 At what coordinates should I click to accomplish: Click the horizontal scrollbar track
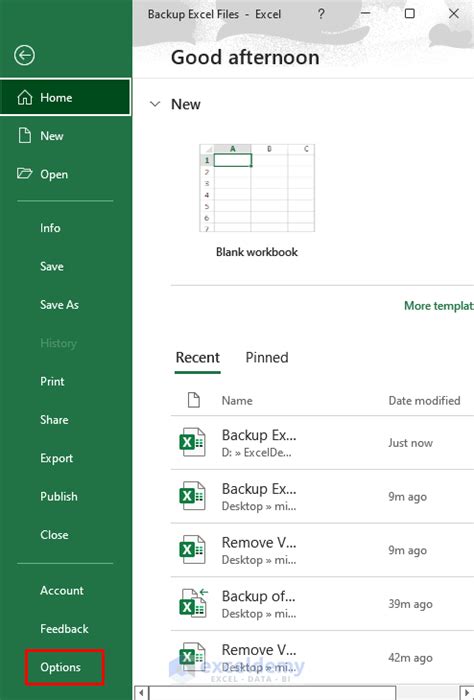pos(428,693)
